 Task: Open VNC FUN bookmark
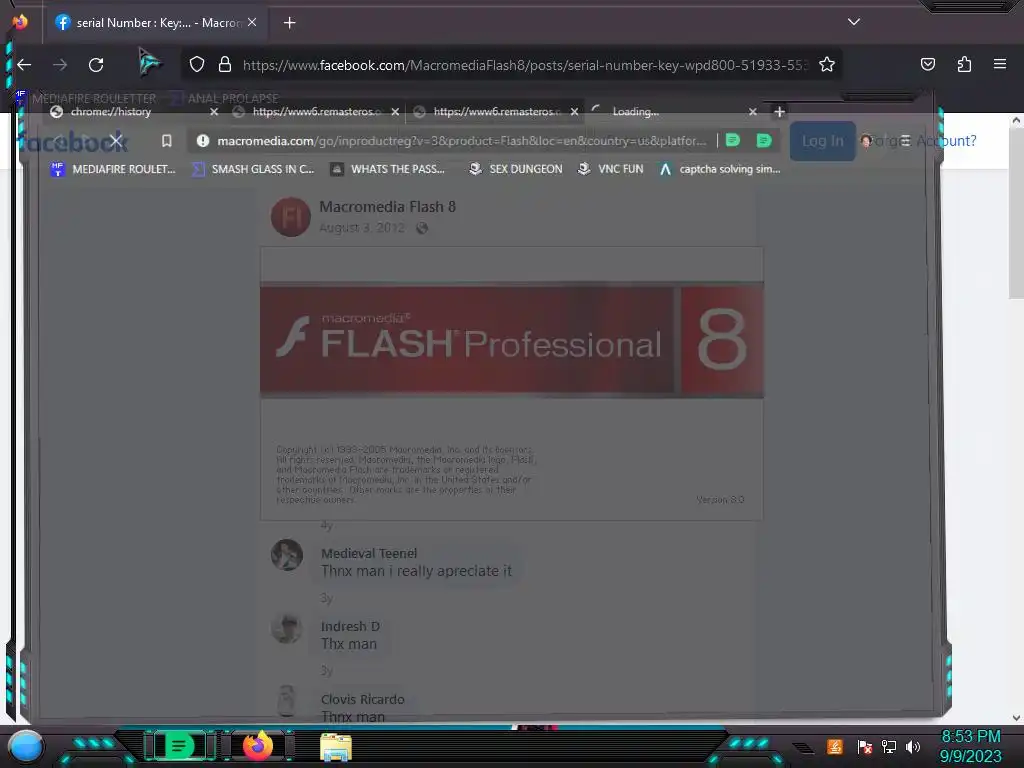(611, 169)
